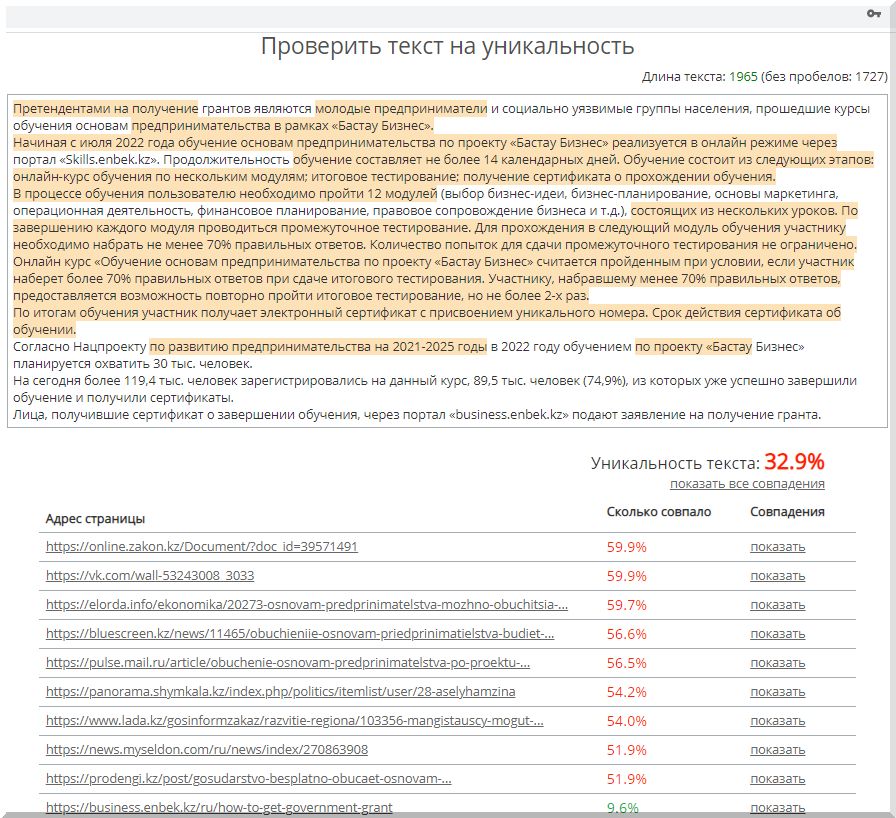Click the text length value 1965
The height and width of the screenshot is (818, 896).
pyautogui.click(x=743, y=77)
